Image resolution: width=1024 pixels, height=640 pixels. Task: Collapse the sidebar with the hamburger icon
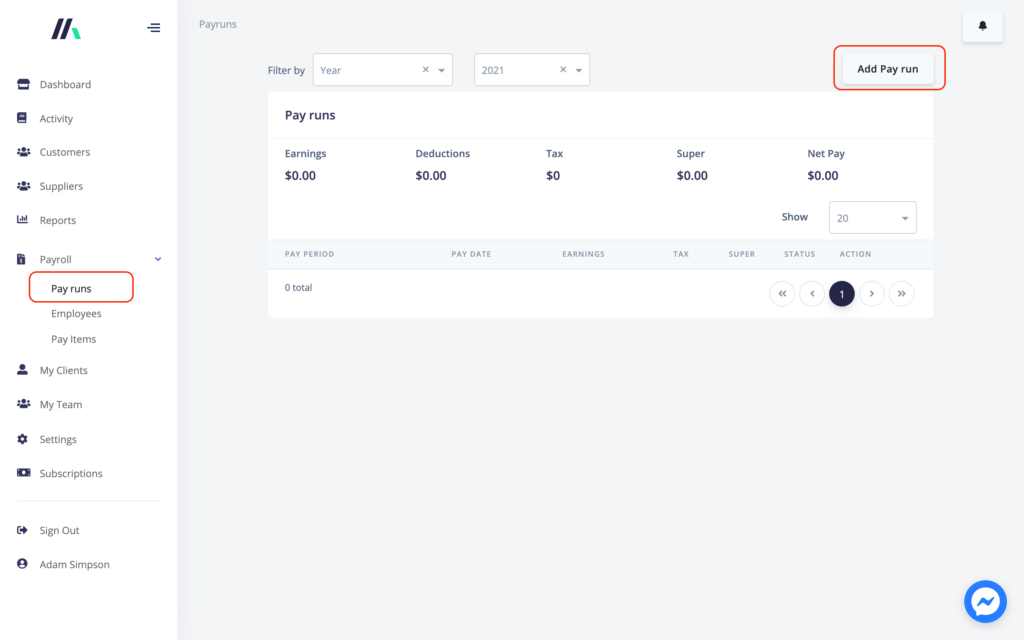pyautogui.click(x=153, y=28)
